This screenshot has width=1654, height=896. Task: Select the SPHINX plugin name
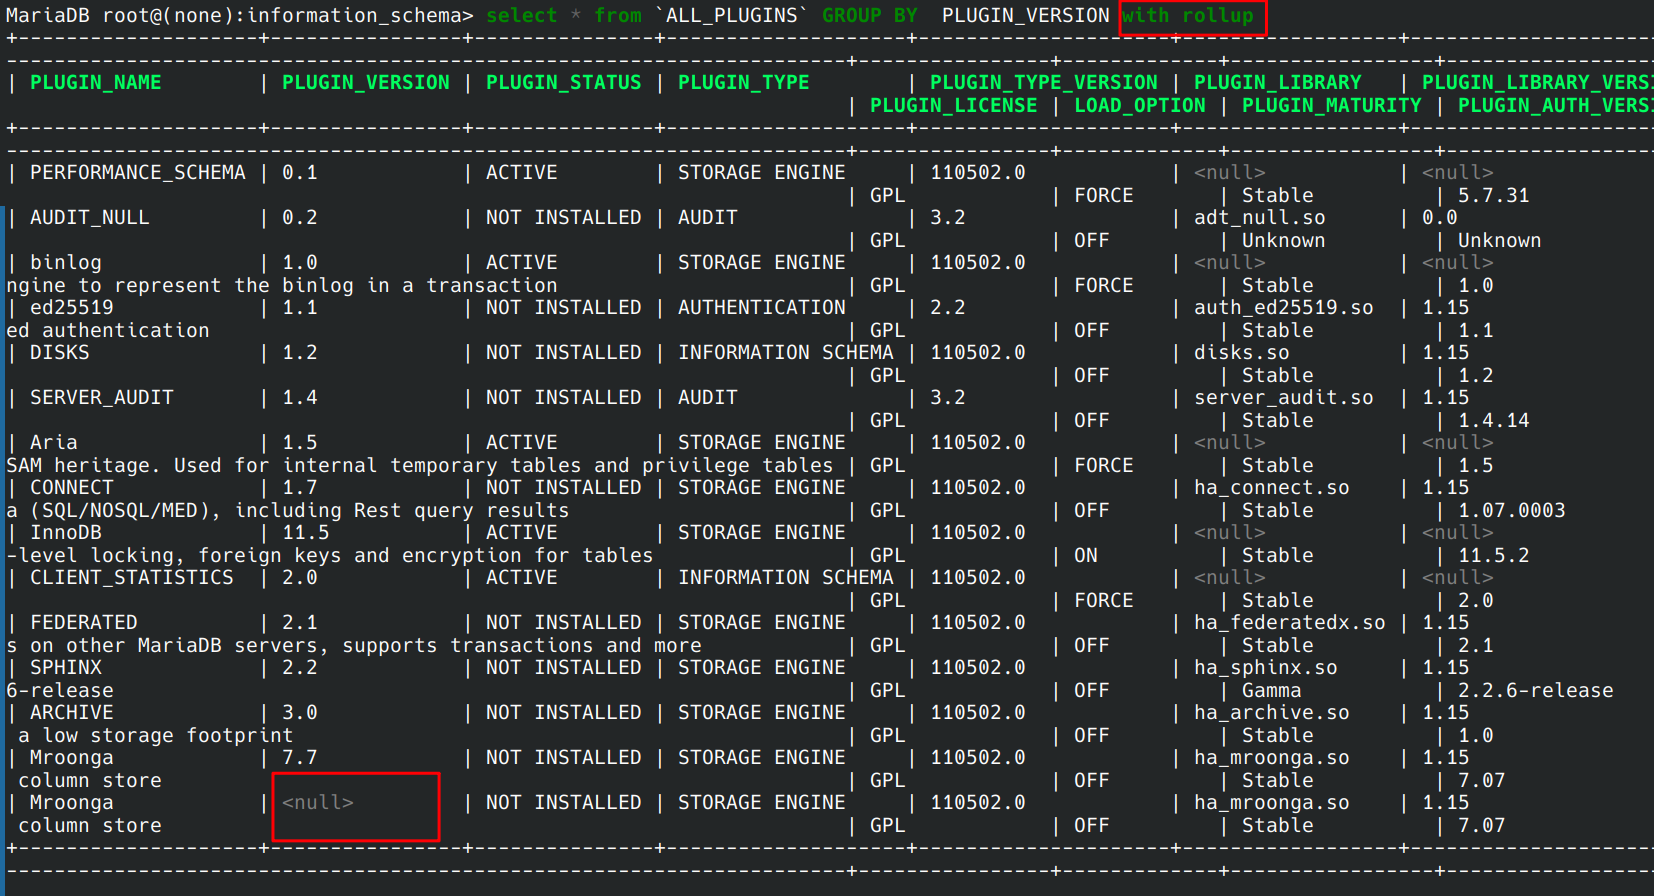coord(66,668)
